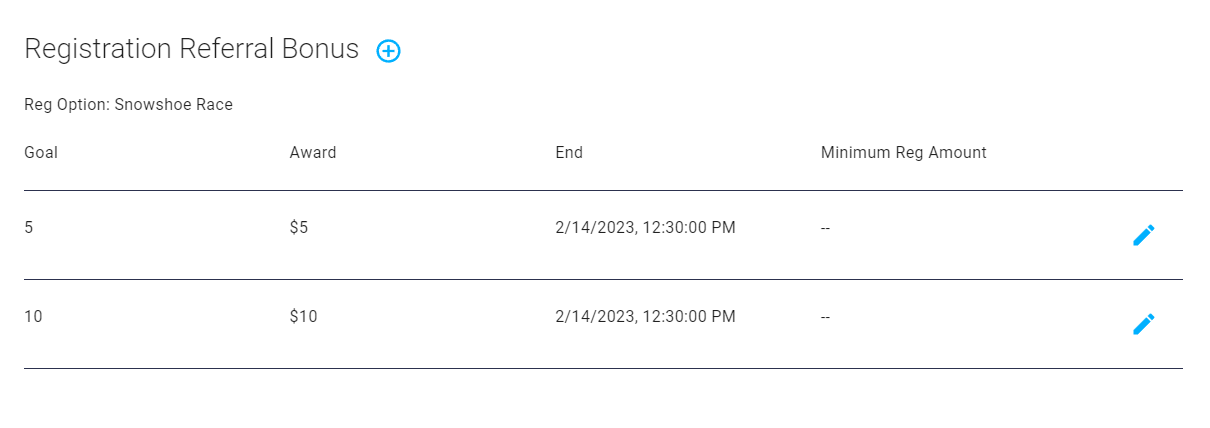This screenshot has width=1210, height=428.
Task: Click the Minimum Reg Amount header
Action: (904, 153)
